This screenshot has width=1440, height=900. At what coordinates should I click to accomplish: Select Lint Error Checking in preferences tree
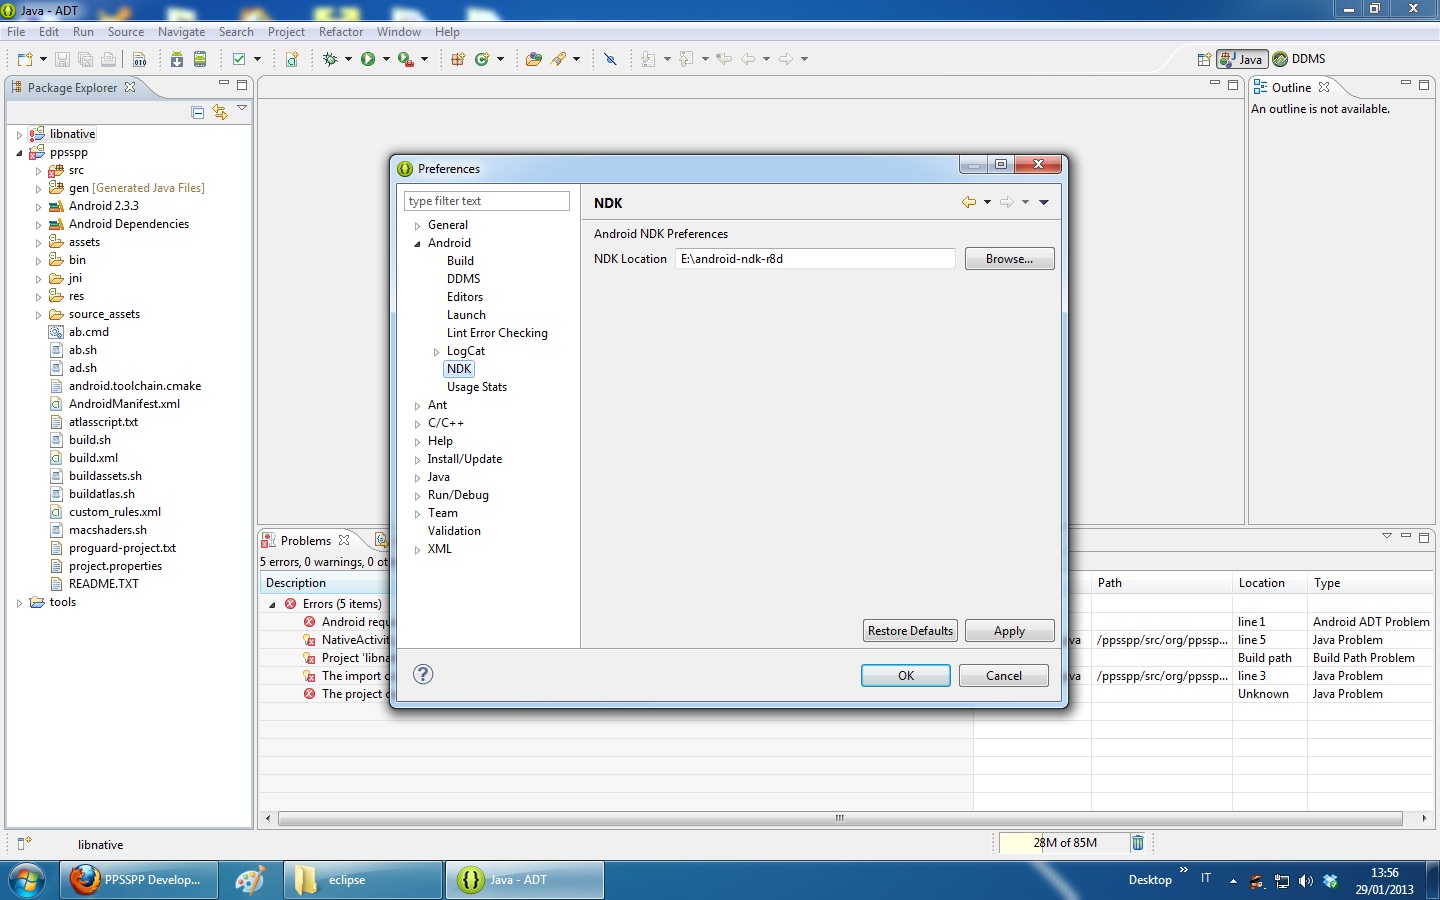[497, 333]
